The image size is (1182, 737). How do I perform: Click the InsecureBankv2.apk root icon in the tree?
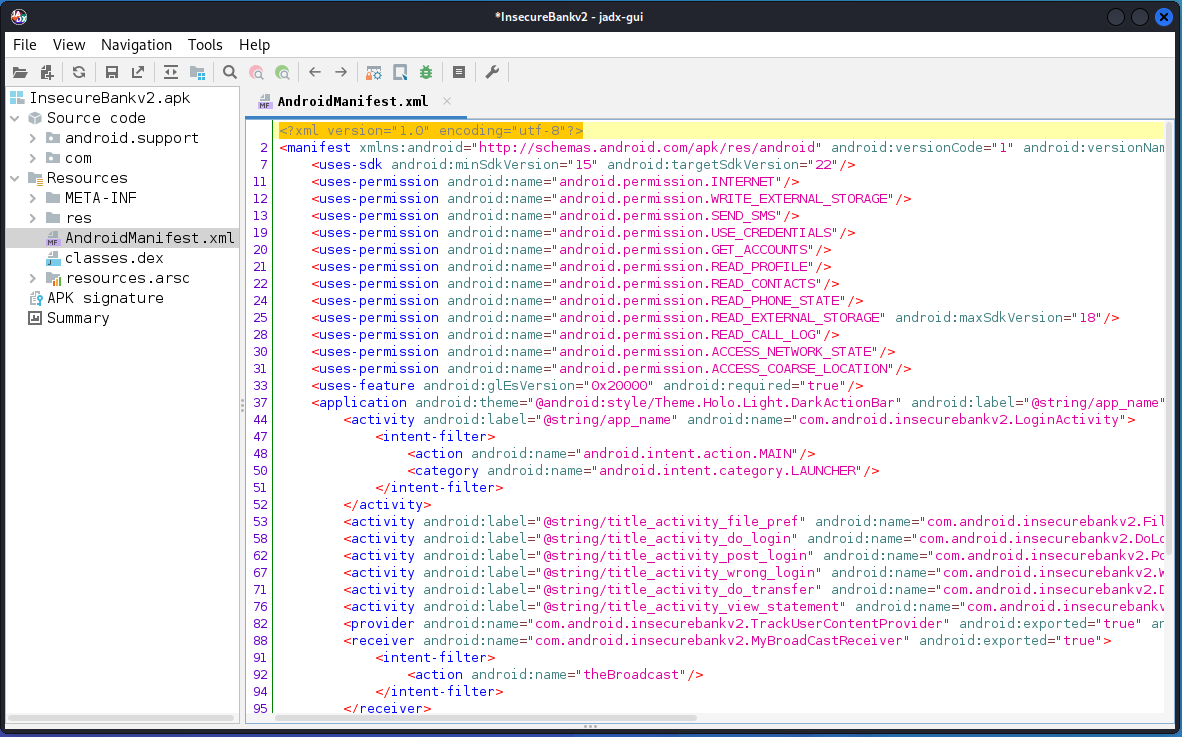coord(17,98)
